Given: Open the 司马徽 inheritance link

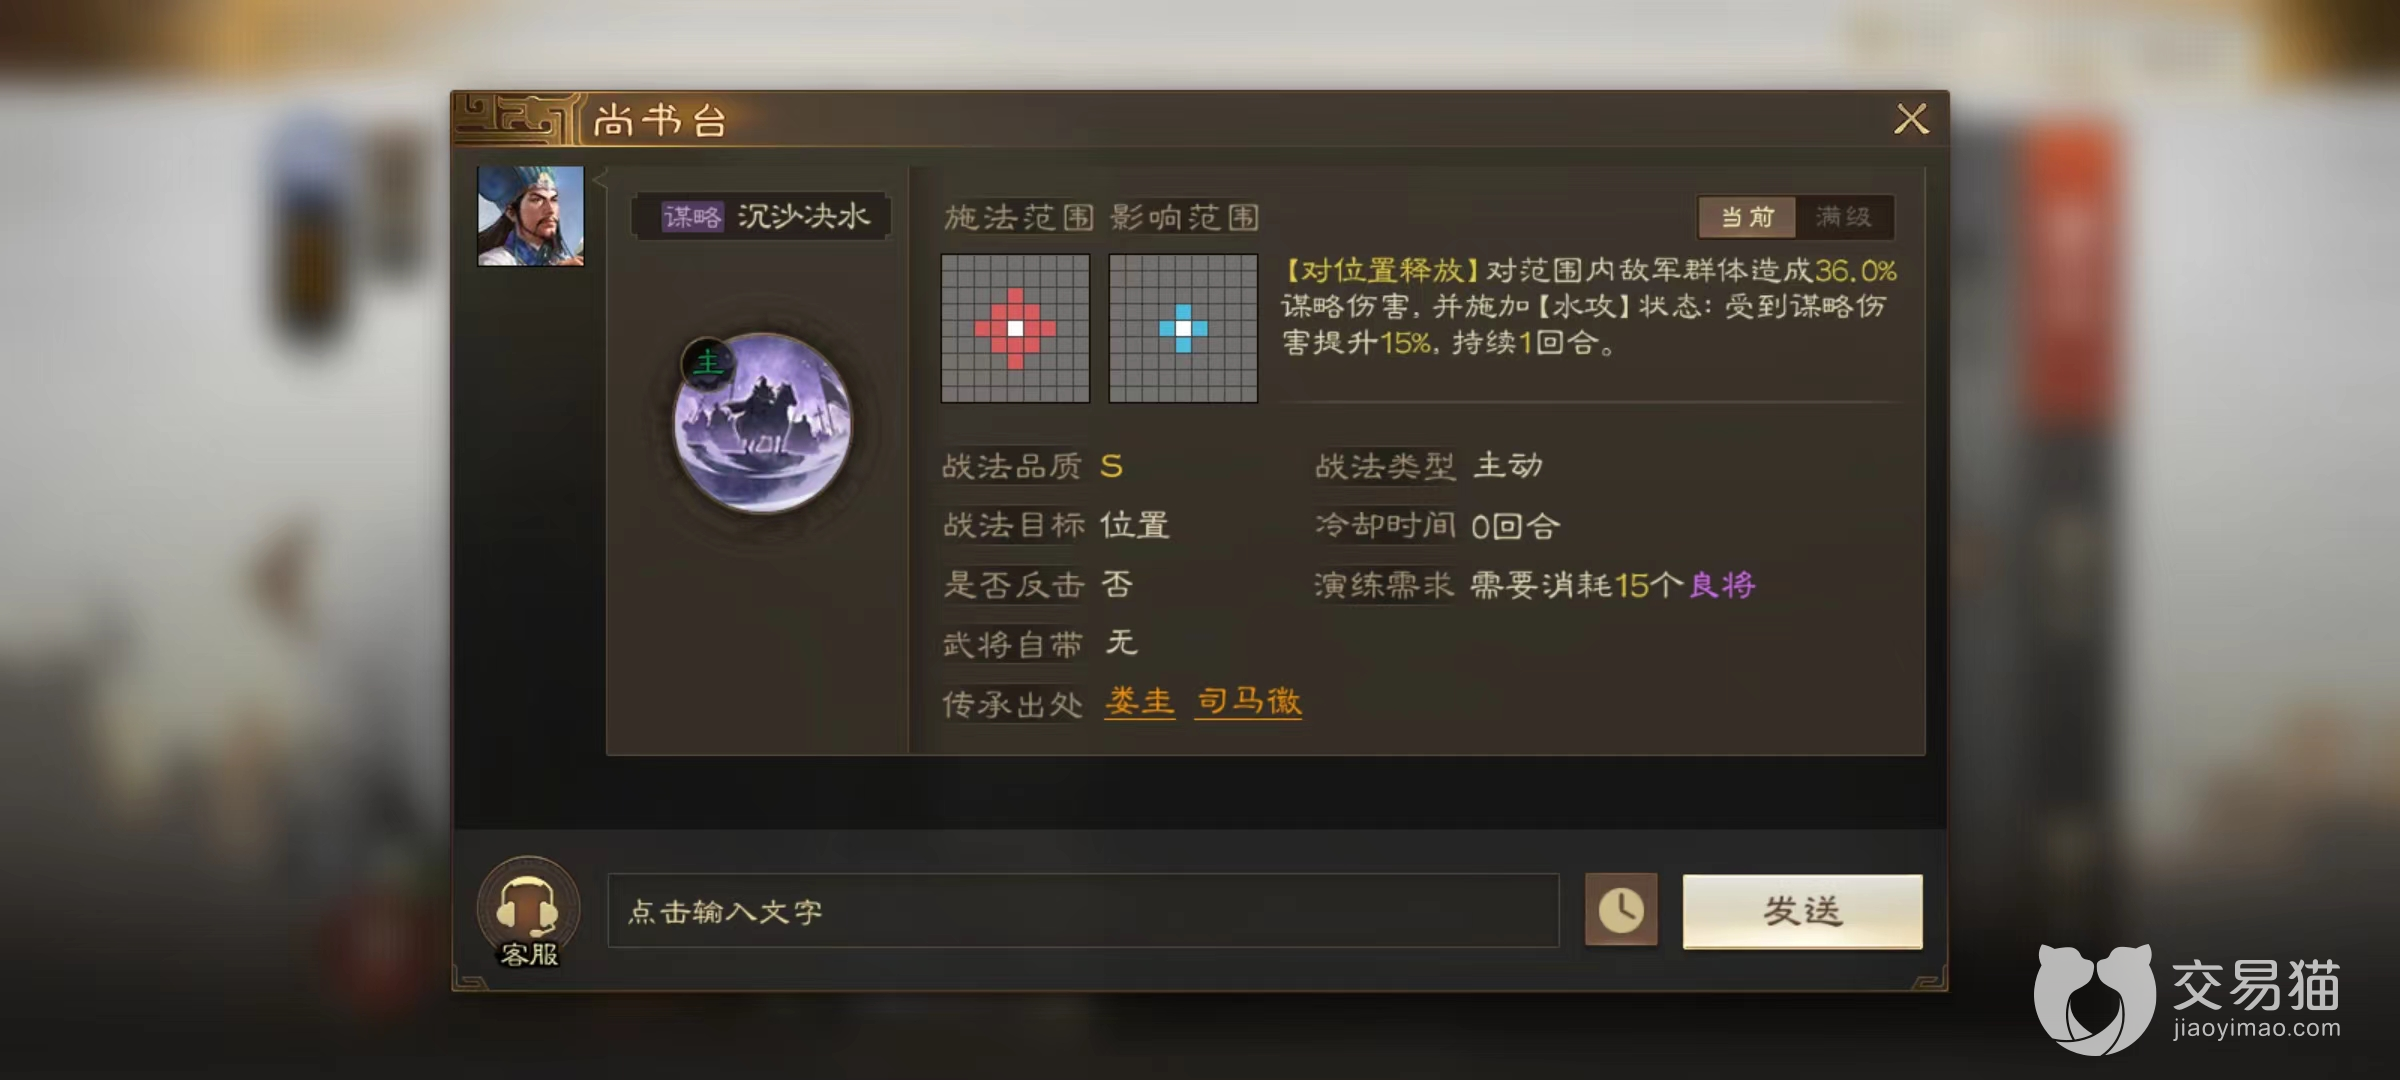Looking at the screenshot, I should click(1248, 701).
